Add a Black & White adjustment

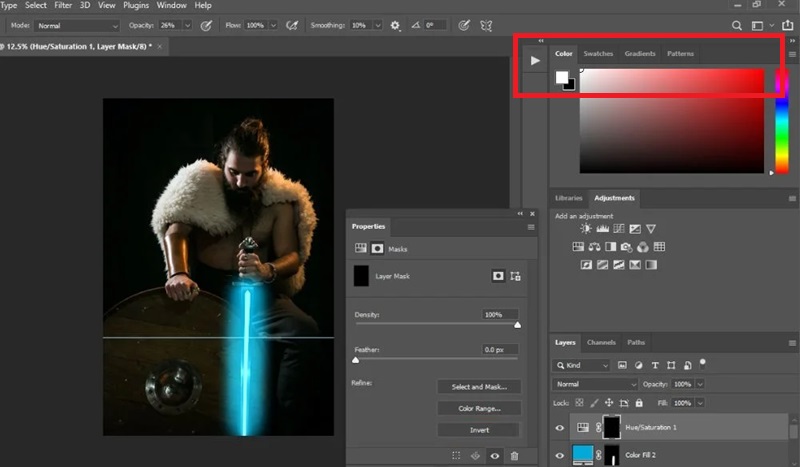coord(610,247)
